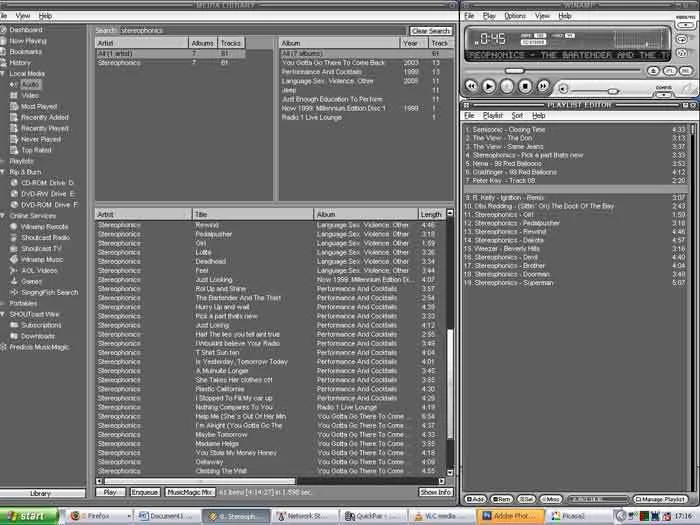Expand the Playlists tree node

click(3, 161)
